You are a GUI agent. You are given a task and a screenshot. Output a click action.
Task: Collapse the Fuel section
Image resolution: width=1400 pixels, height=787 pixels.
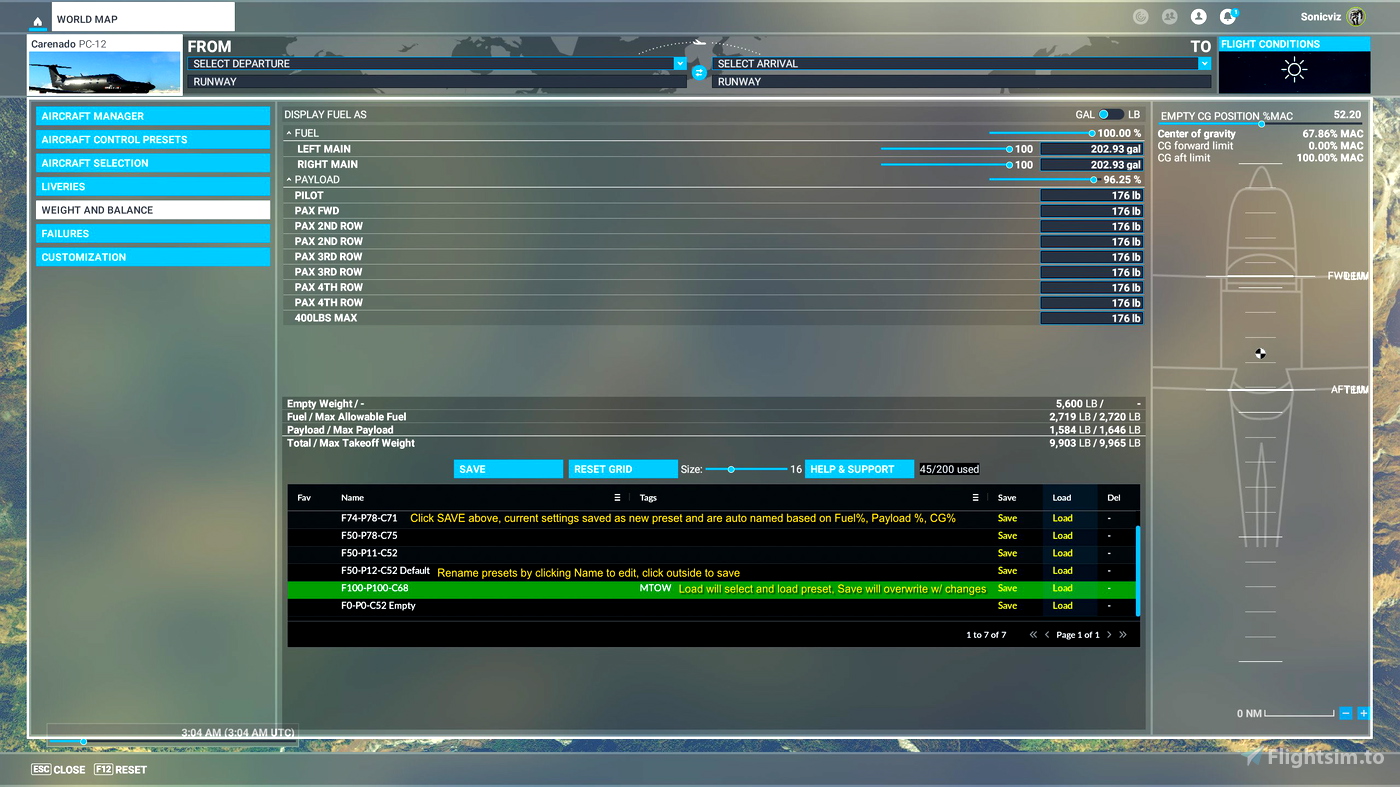click(289, 133)
